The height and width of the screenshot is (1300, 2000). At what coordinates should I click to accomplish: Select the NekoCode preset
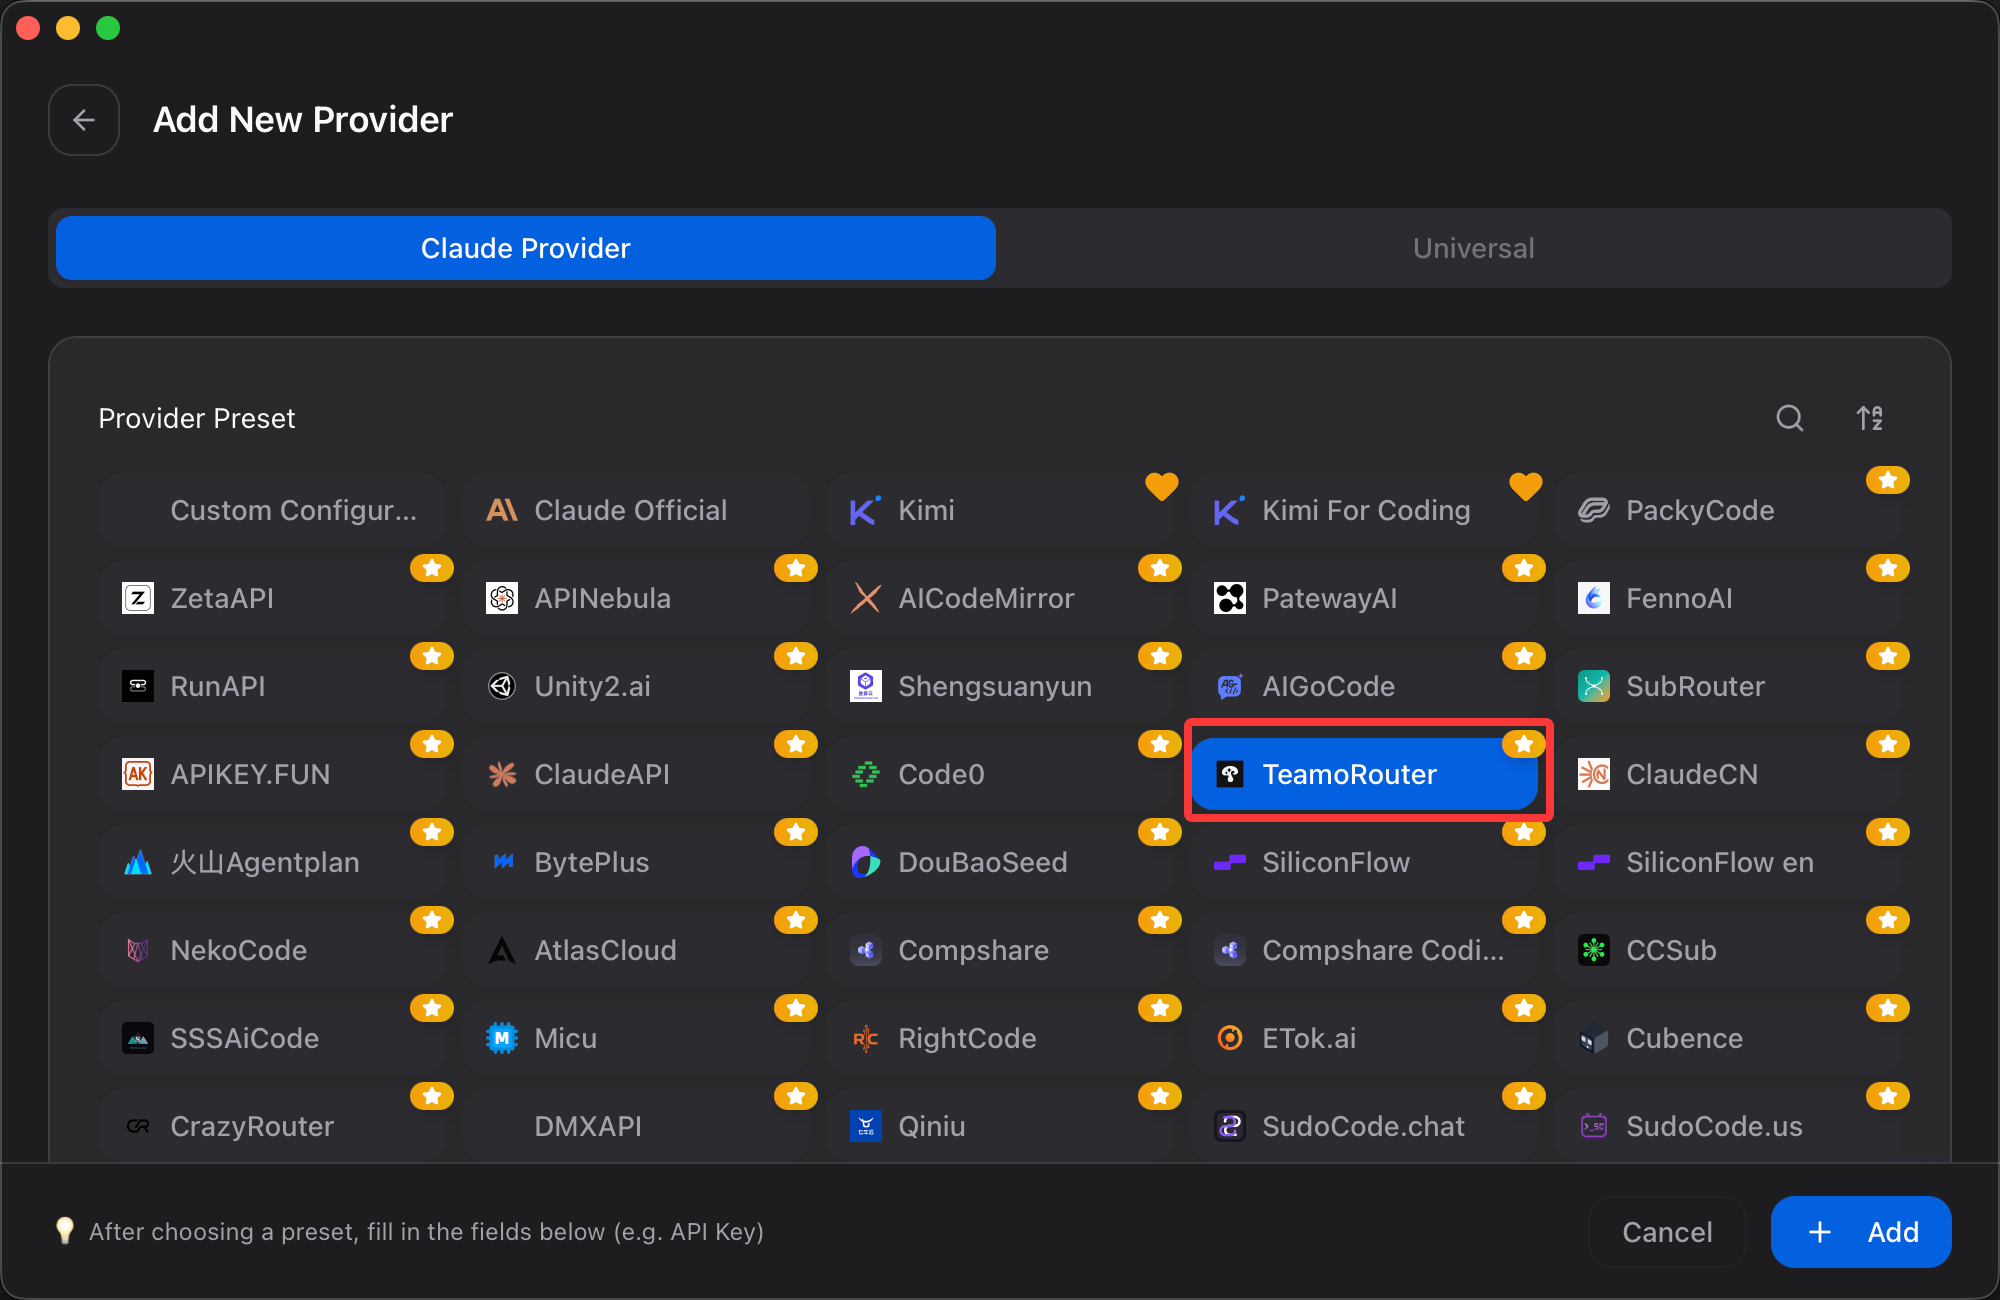click(x=272, y=950)
